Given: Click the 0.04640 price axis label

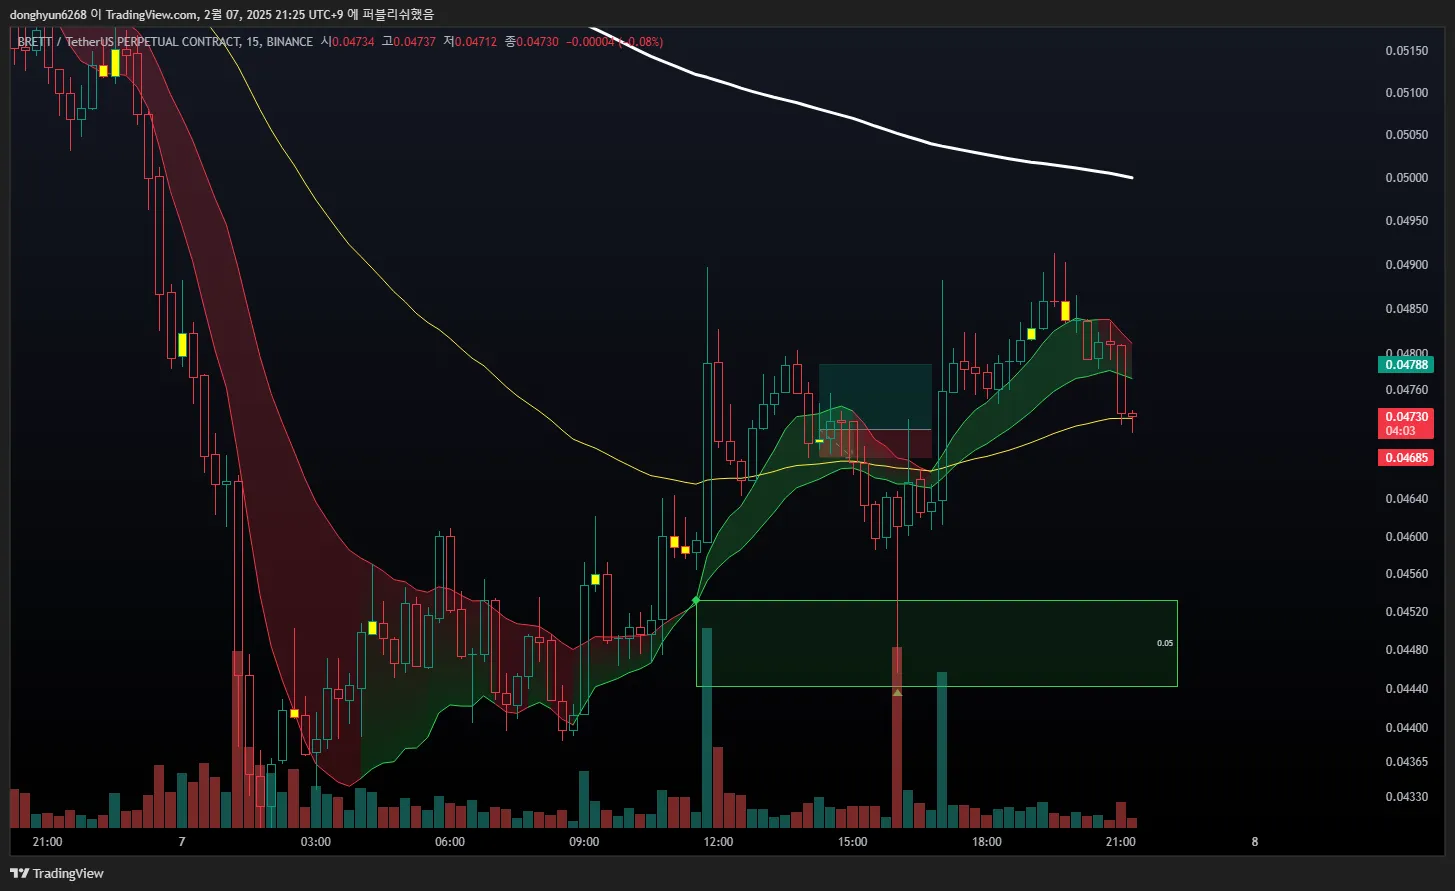Looking at the screenshot, I should click(x=1406, y=498).
